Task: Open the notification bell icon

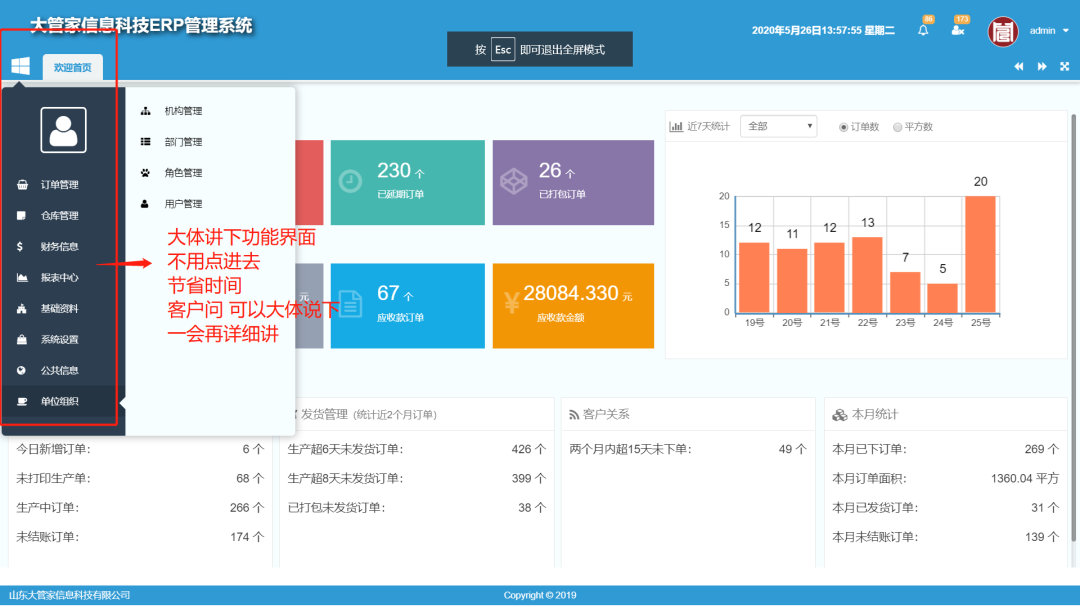Action: 923,30
